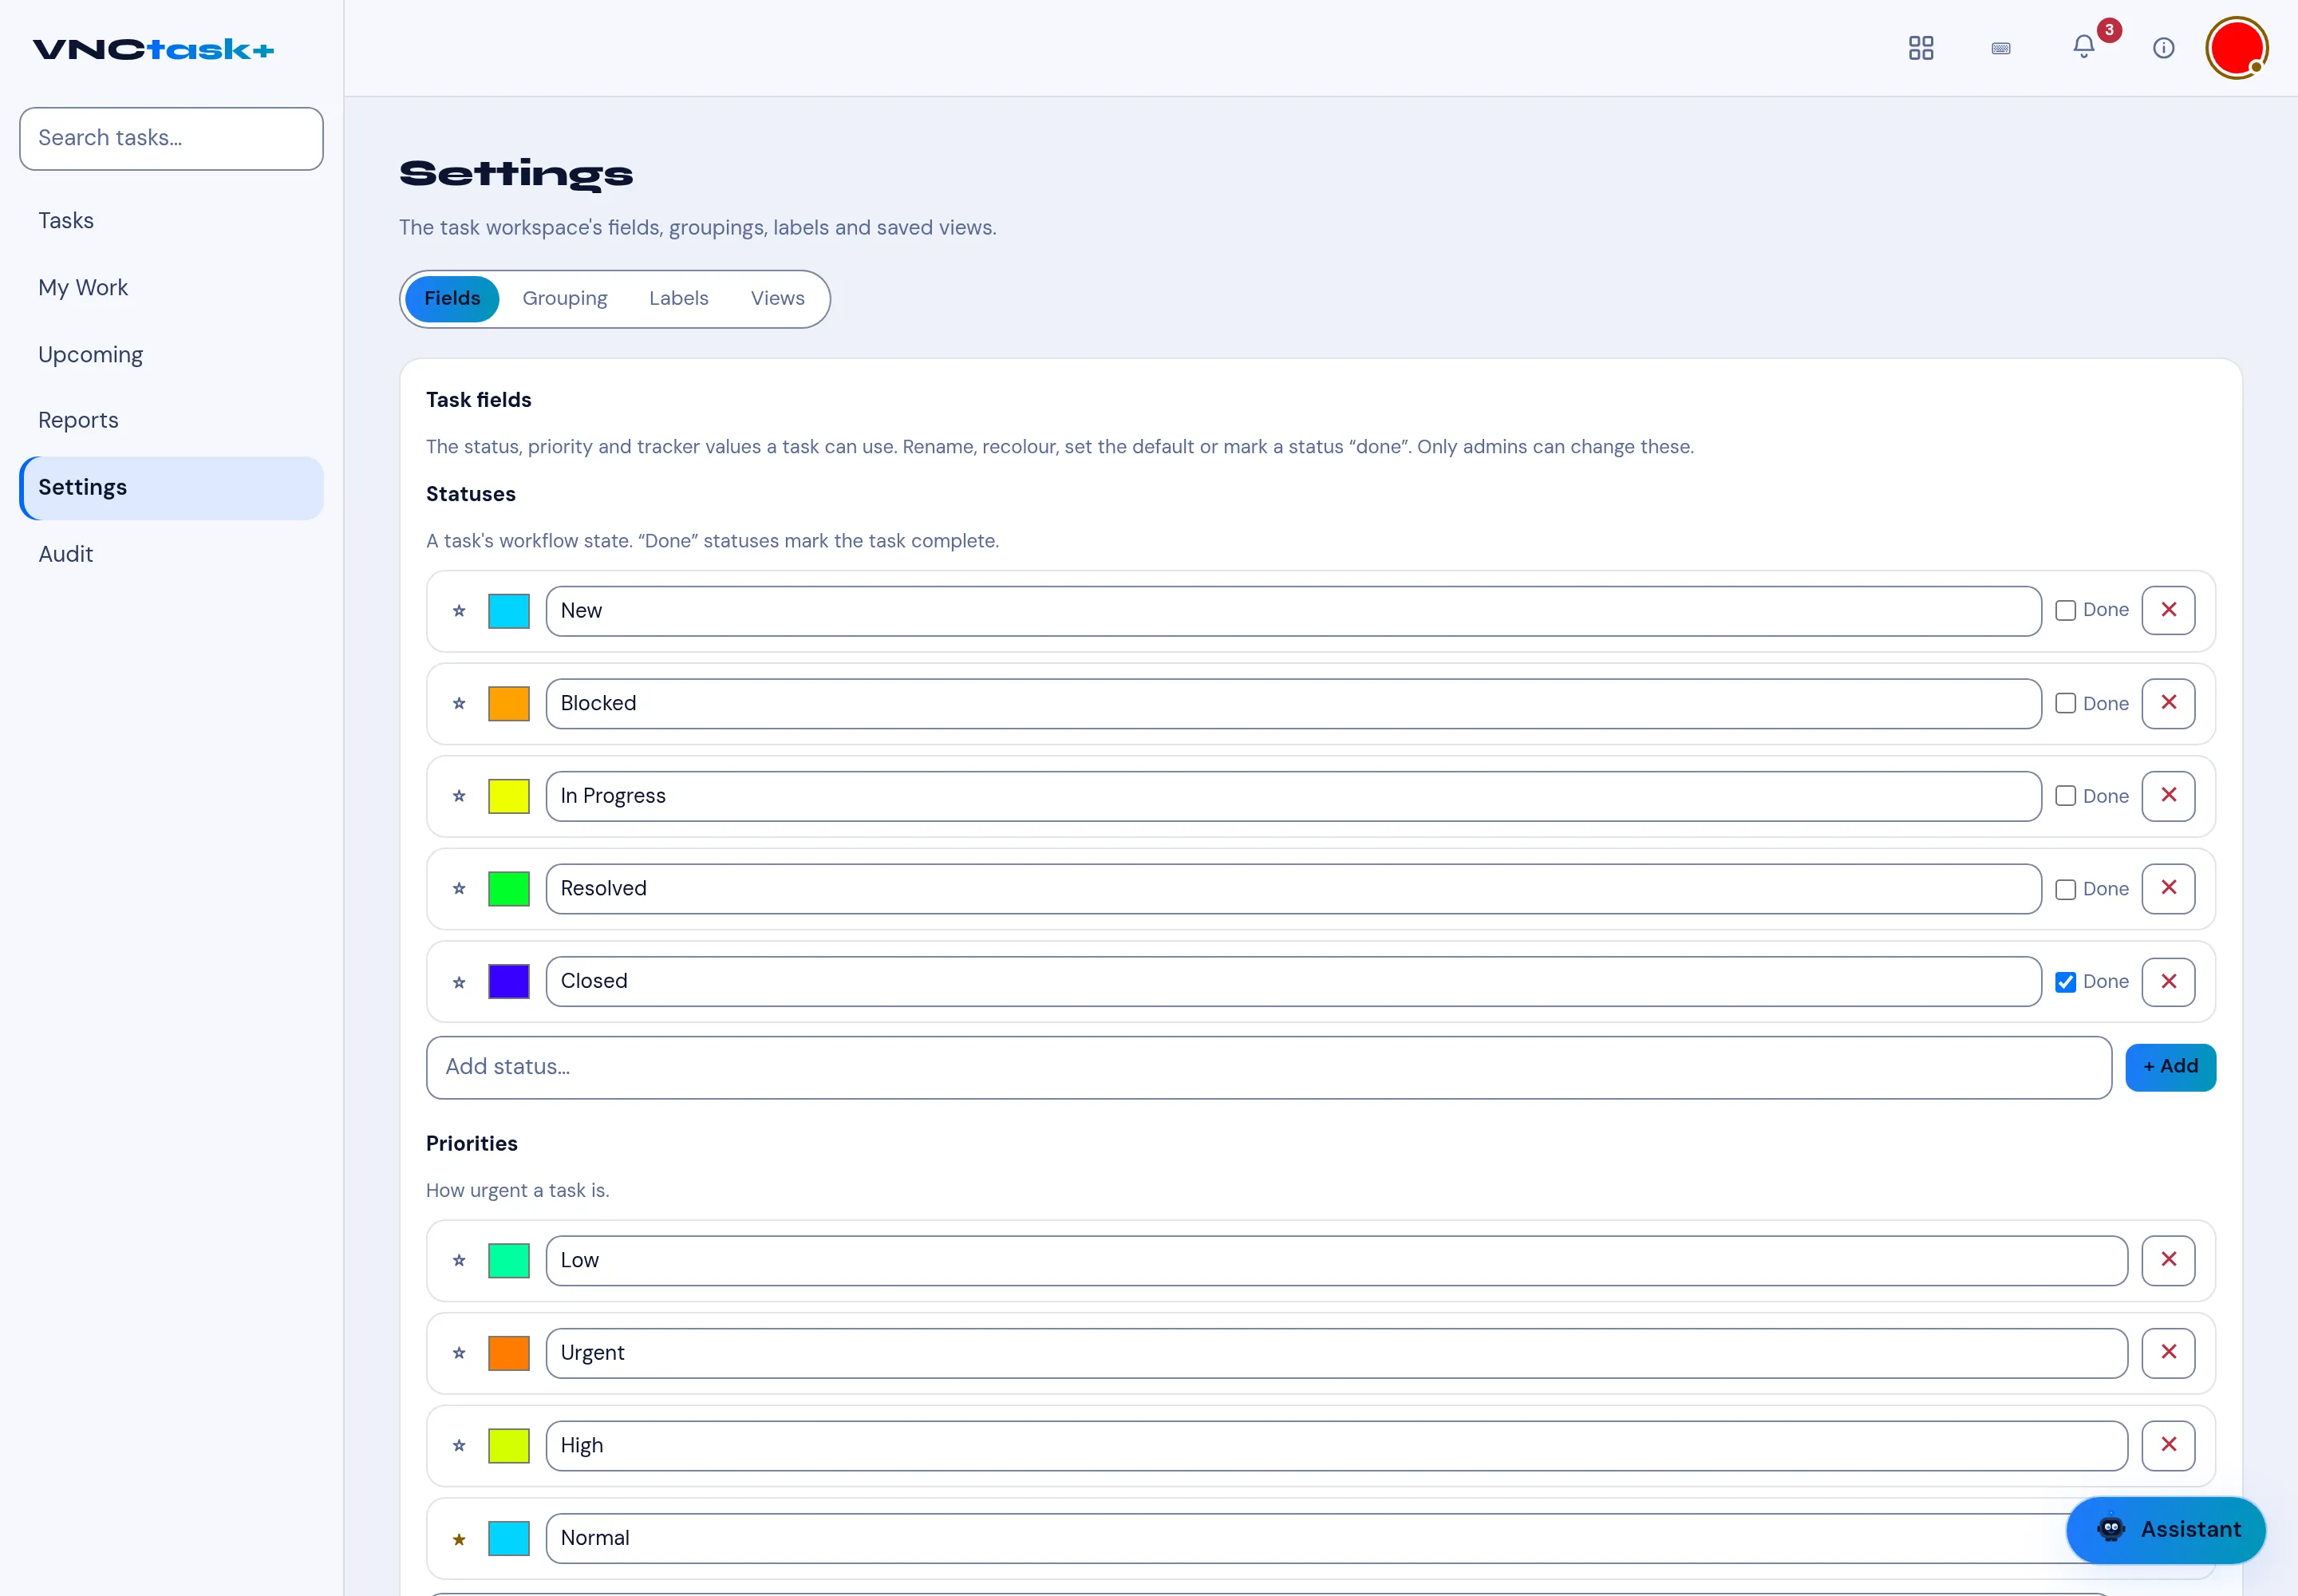Click the keyboard shortcuts icon

2001,48
